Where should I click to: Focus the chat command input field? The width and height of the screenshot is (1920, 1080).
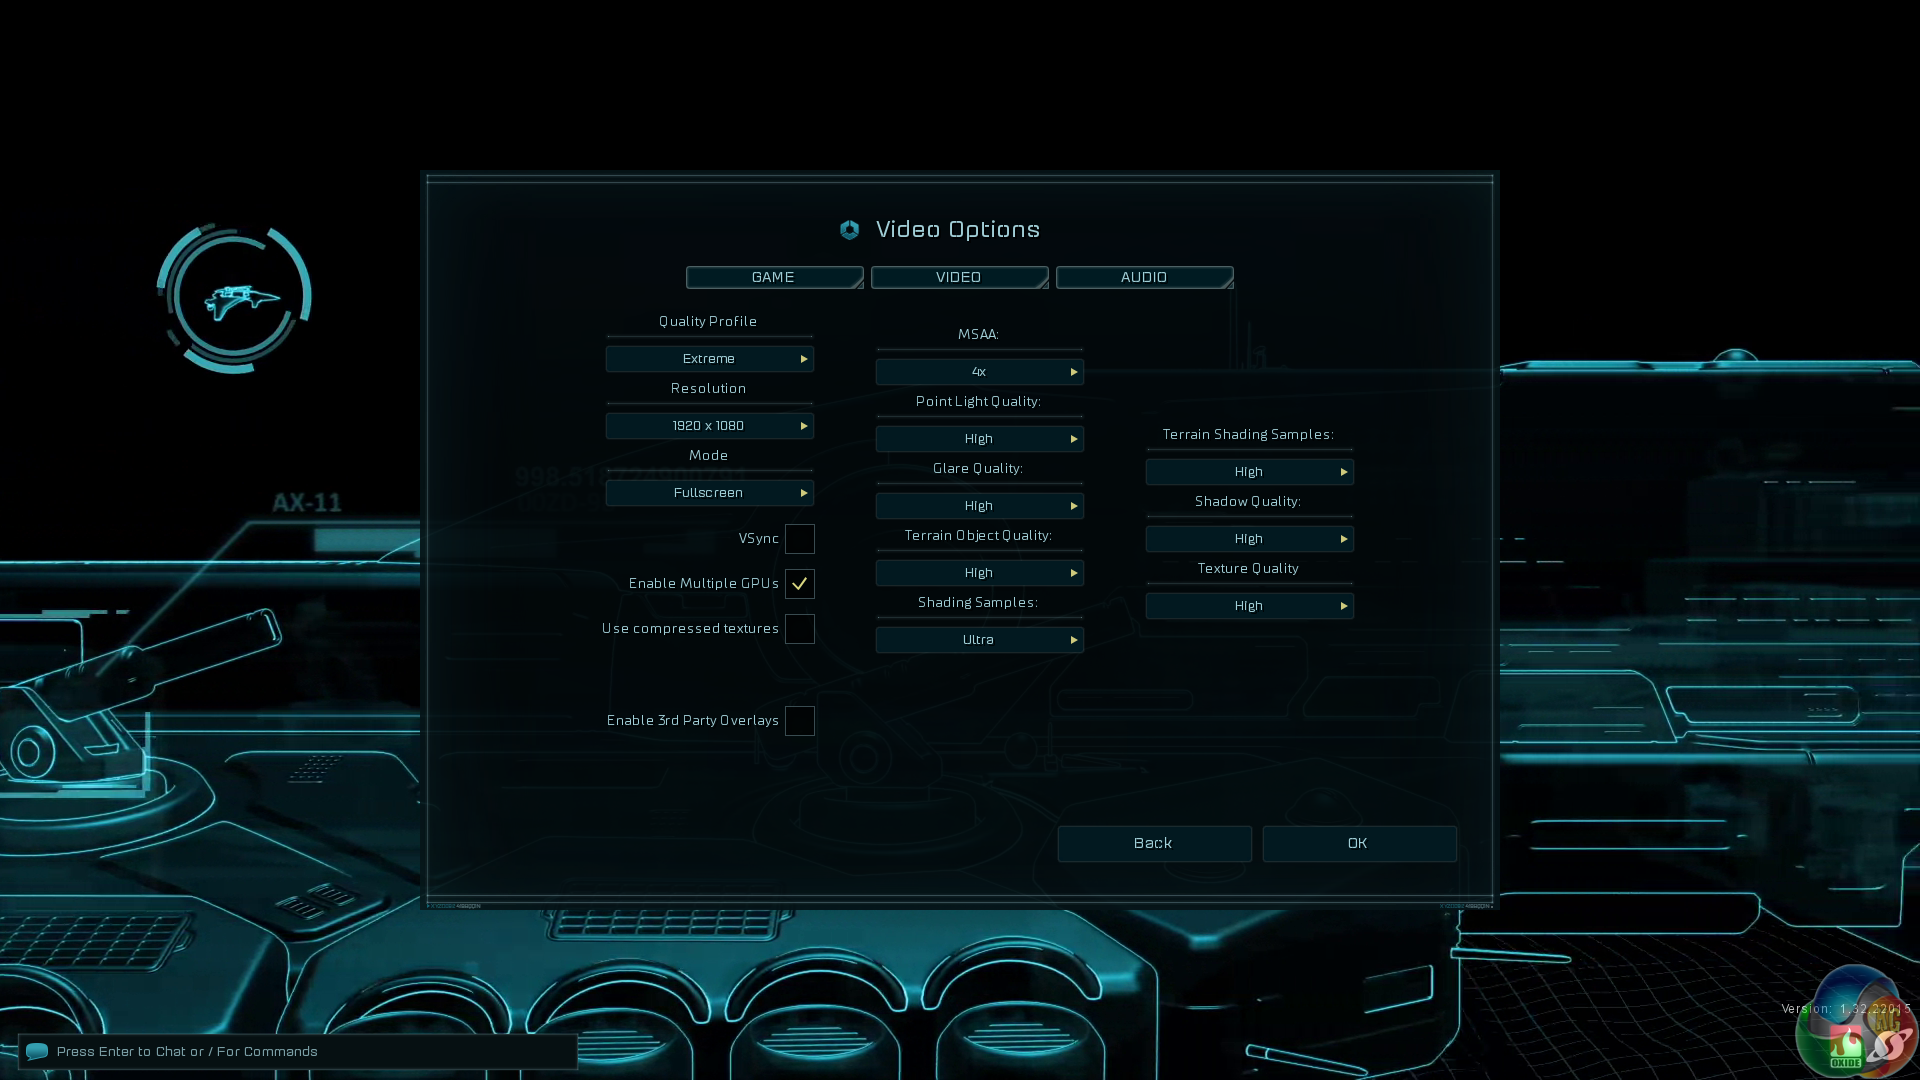point(298,1052)
